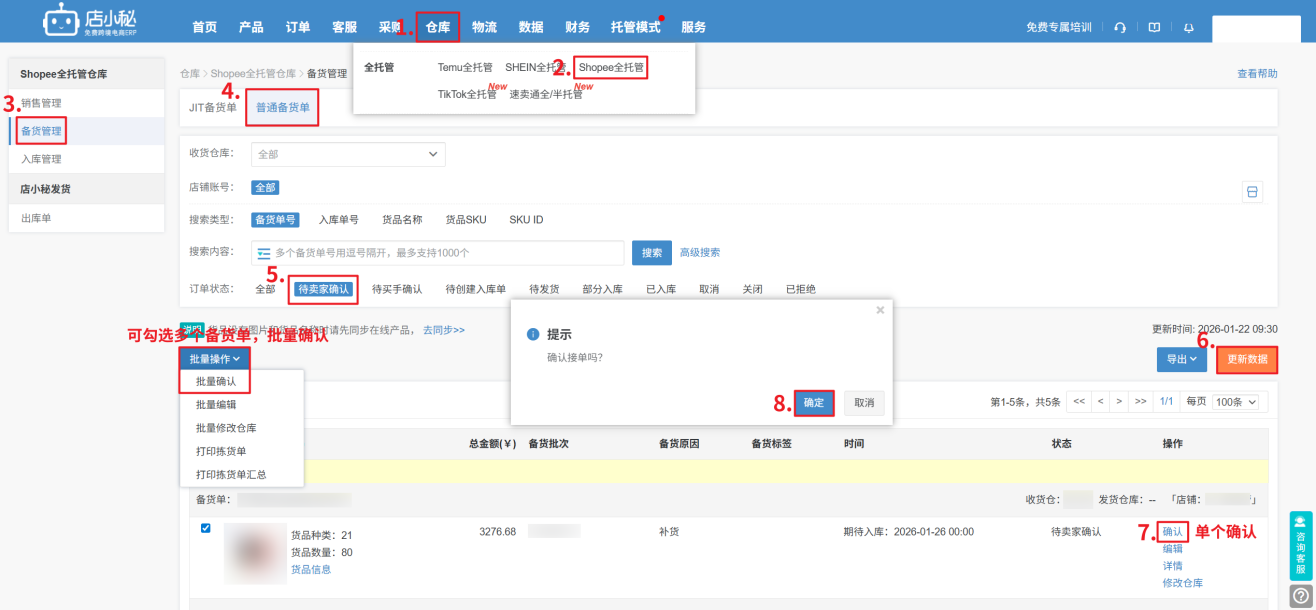Image resolution: width=1316 pixels, height=610 pixels.
Task: Open the 数据 top menu
Action: pos(531,27)
